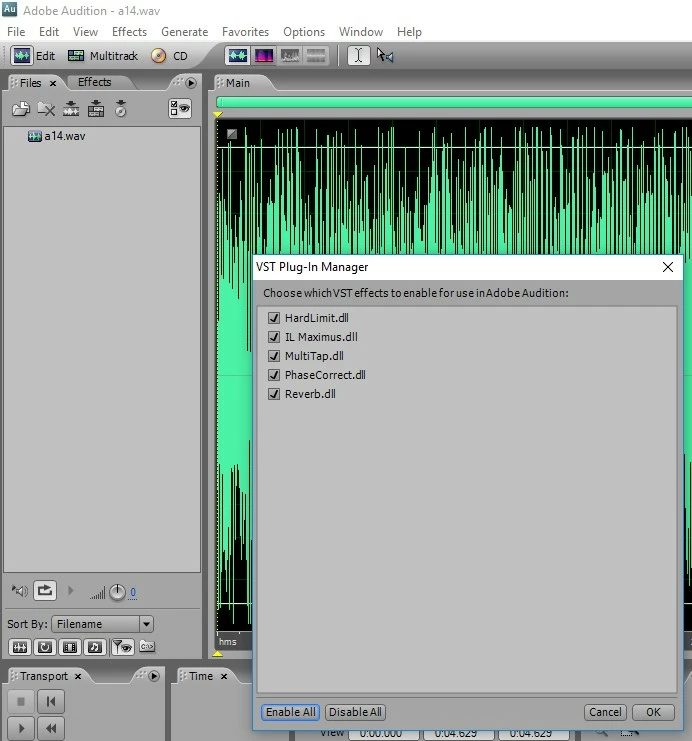Image resolution: width=692 pixels, height=741 pixels.
Task: Open the Generate menu
Action: (184, 32)
